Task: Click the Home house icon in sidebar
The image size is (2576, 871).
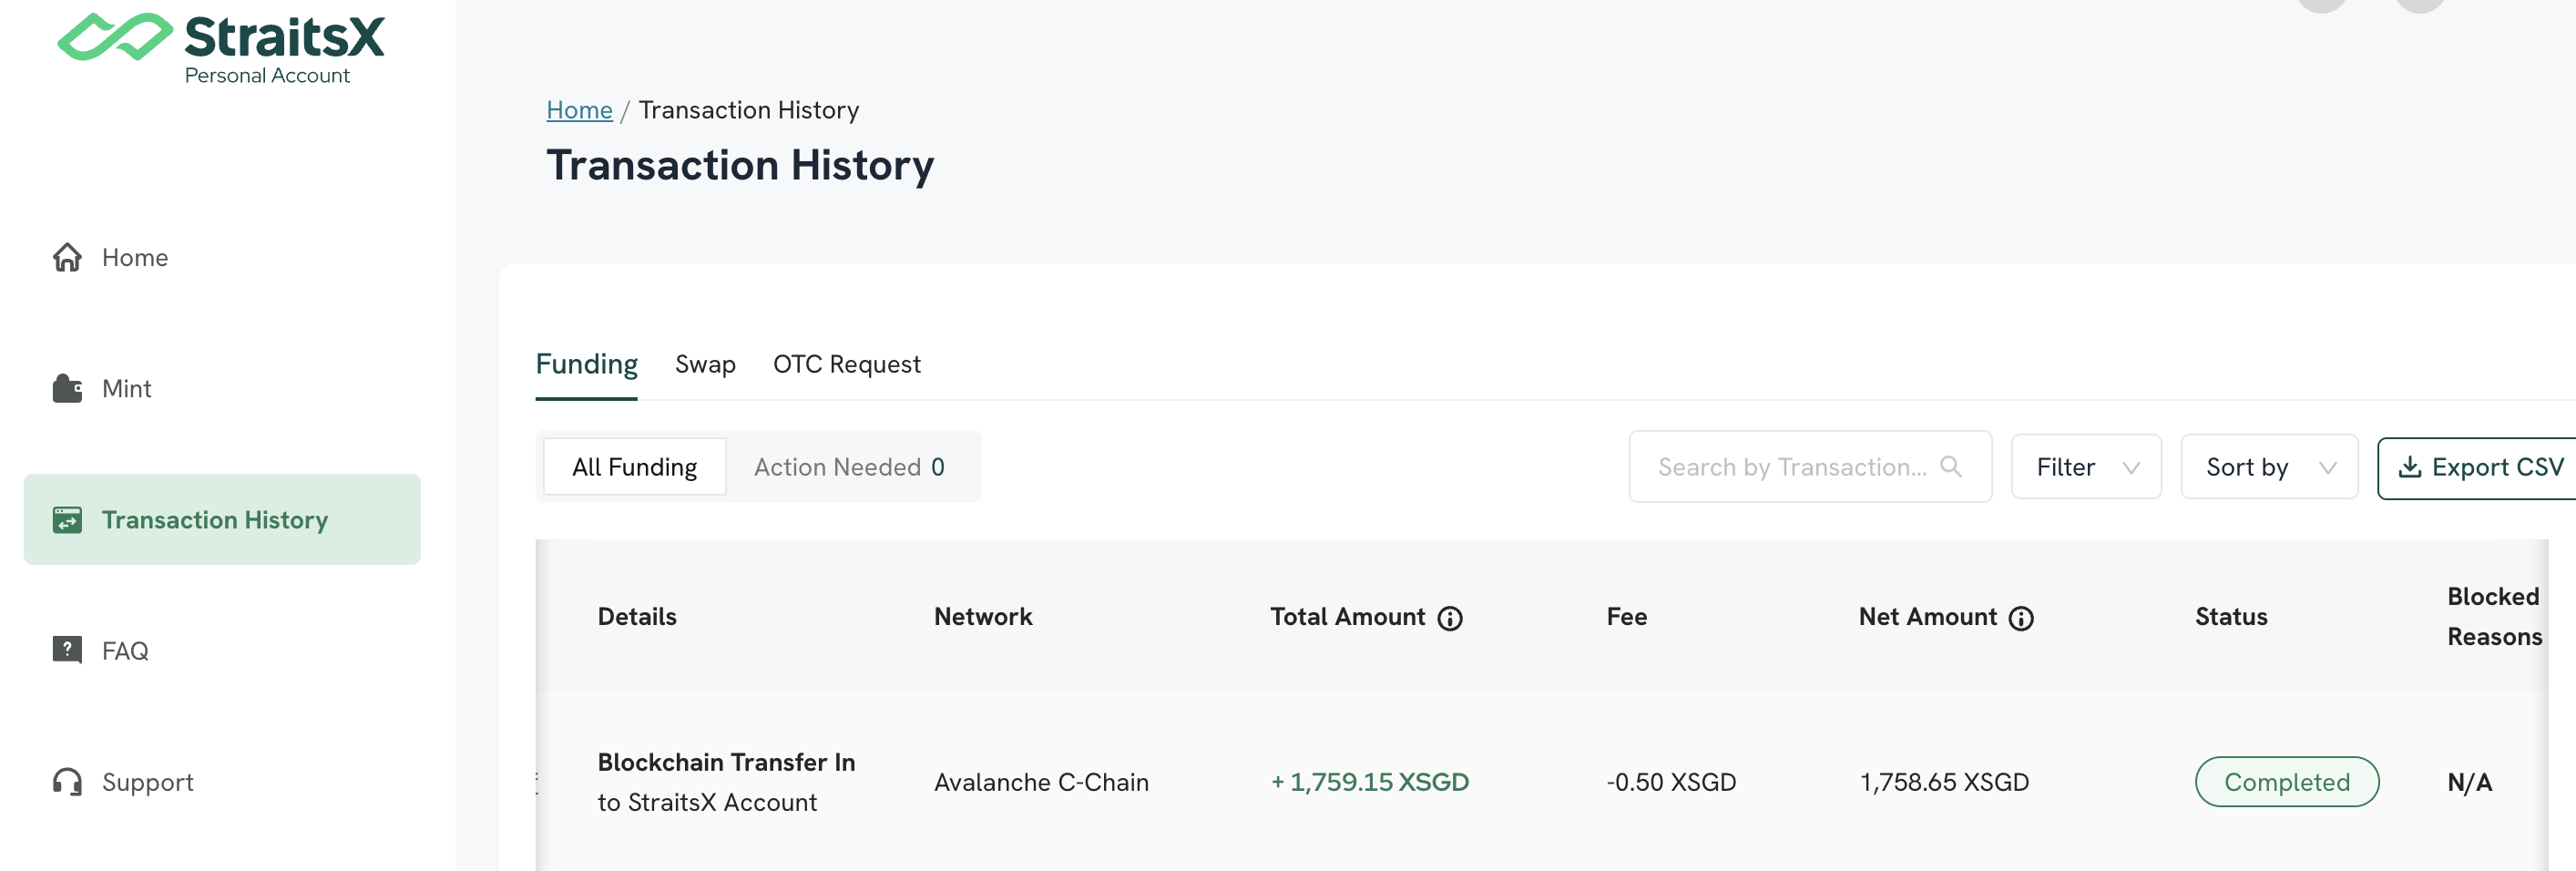Action: (x=67, y=257)
